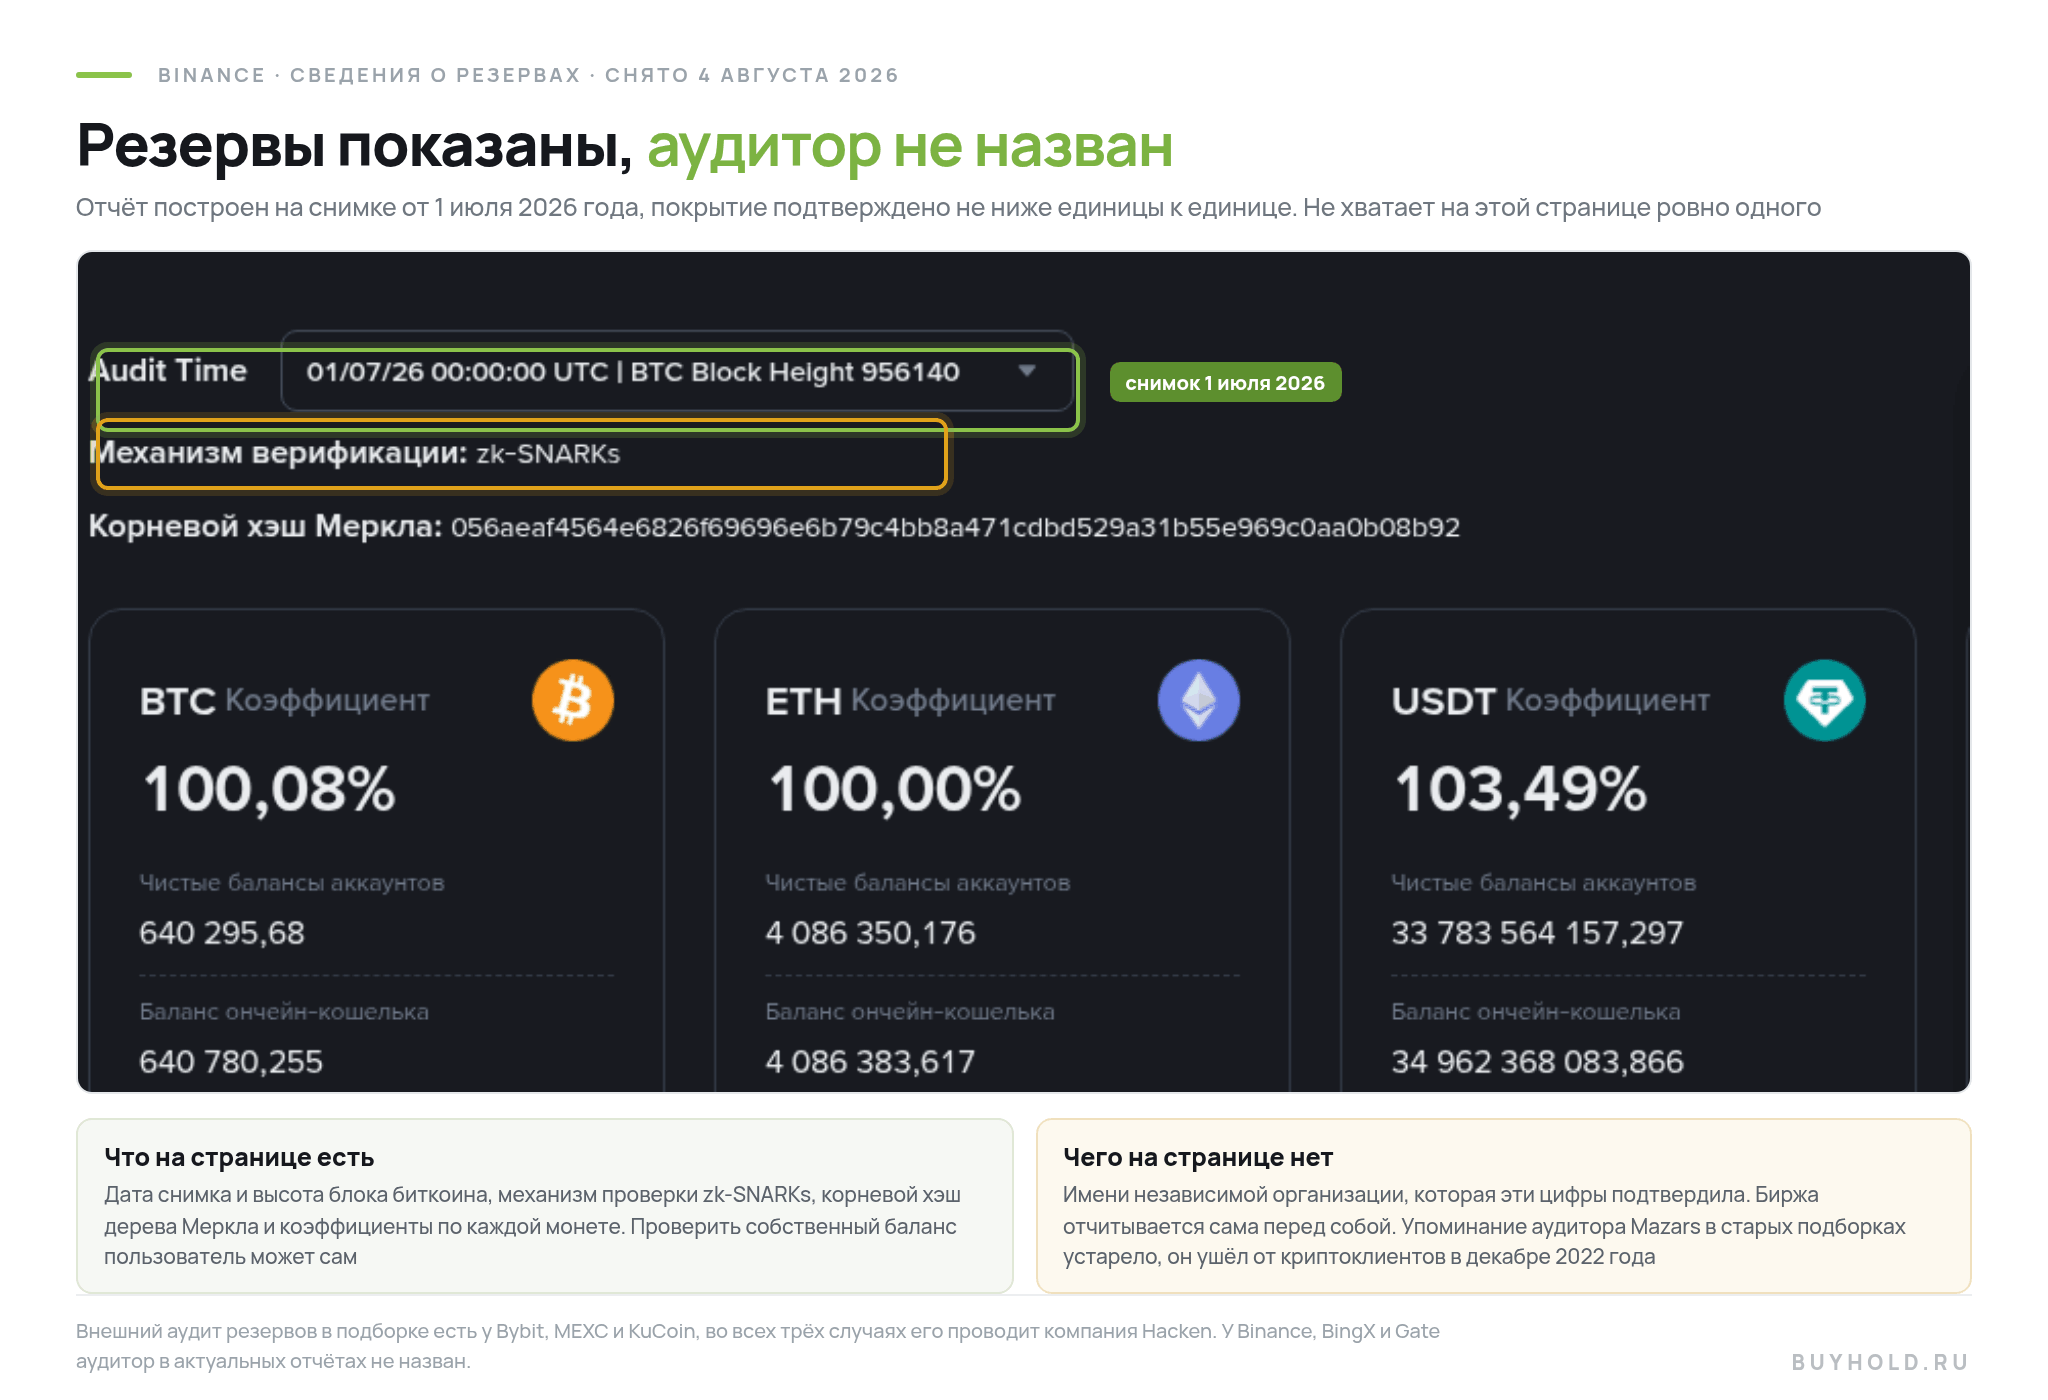Select the audit time field showing 01/07/26

point(677,371)
